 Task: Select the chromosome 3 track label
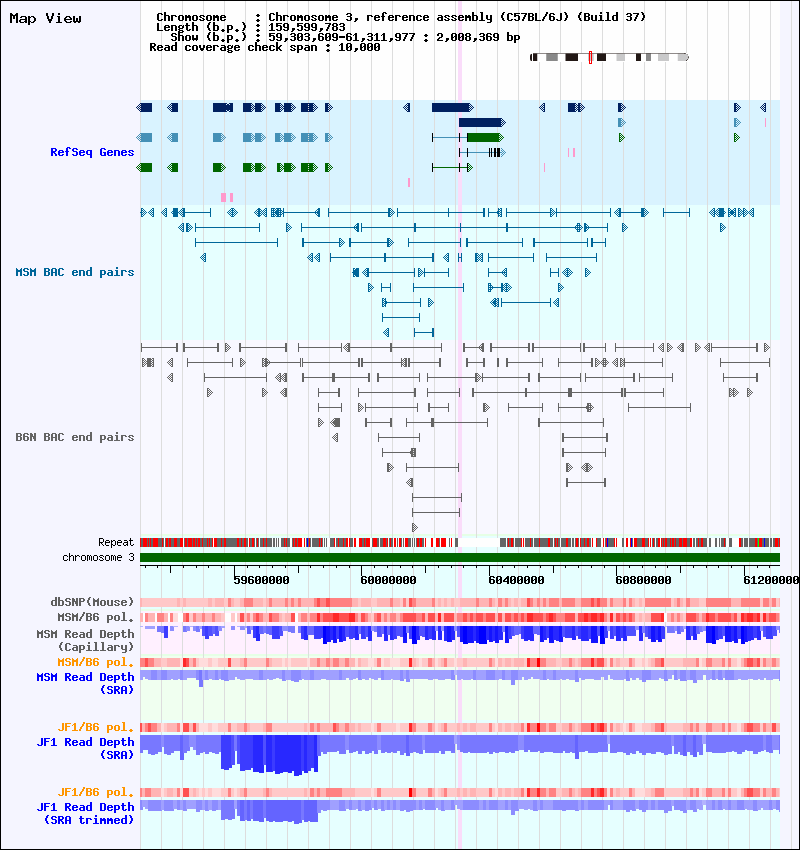[98, 557]
